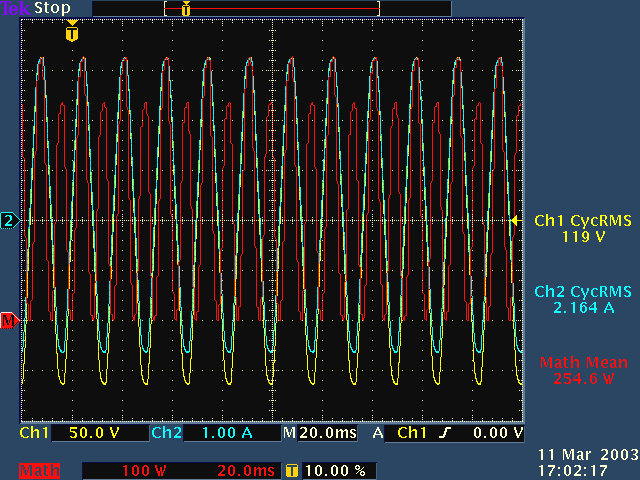The height and width of the screenshot is (480, 640).
Task: Select the red Math waveform reference marker
Action: pyautogui.click(x=9, y=320)
